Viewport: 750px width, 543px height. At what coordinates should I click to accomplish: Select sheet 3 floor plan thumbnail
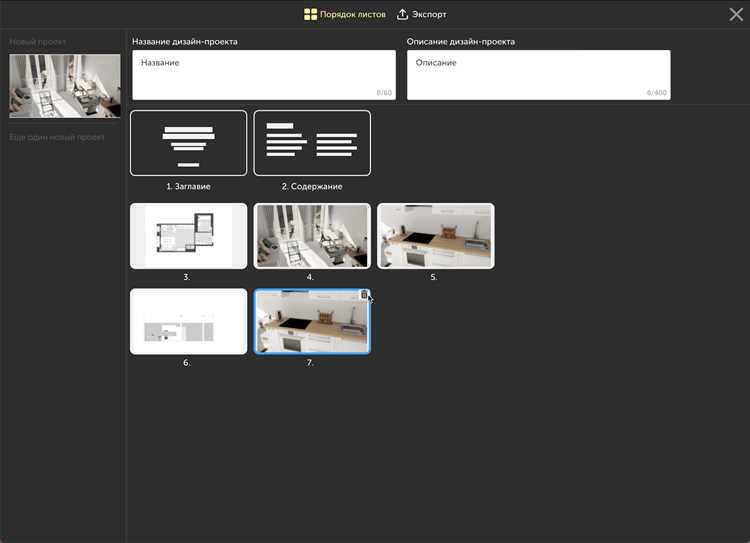(x=188, y=236)
